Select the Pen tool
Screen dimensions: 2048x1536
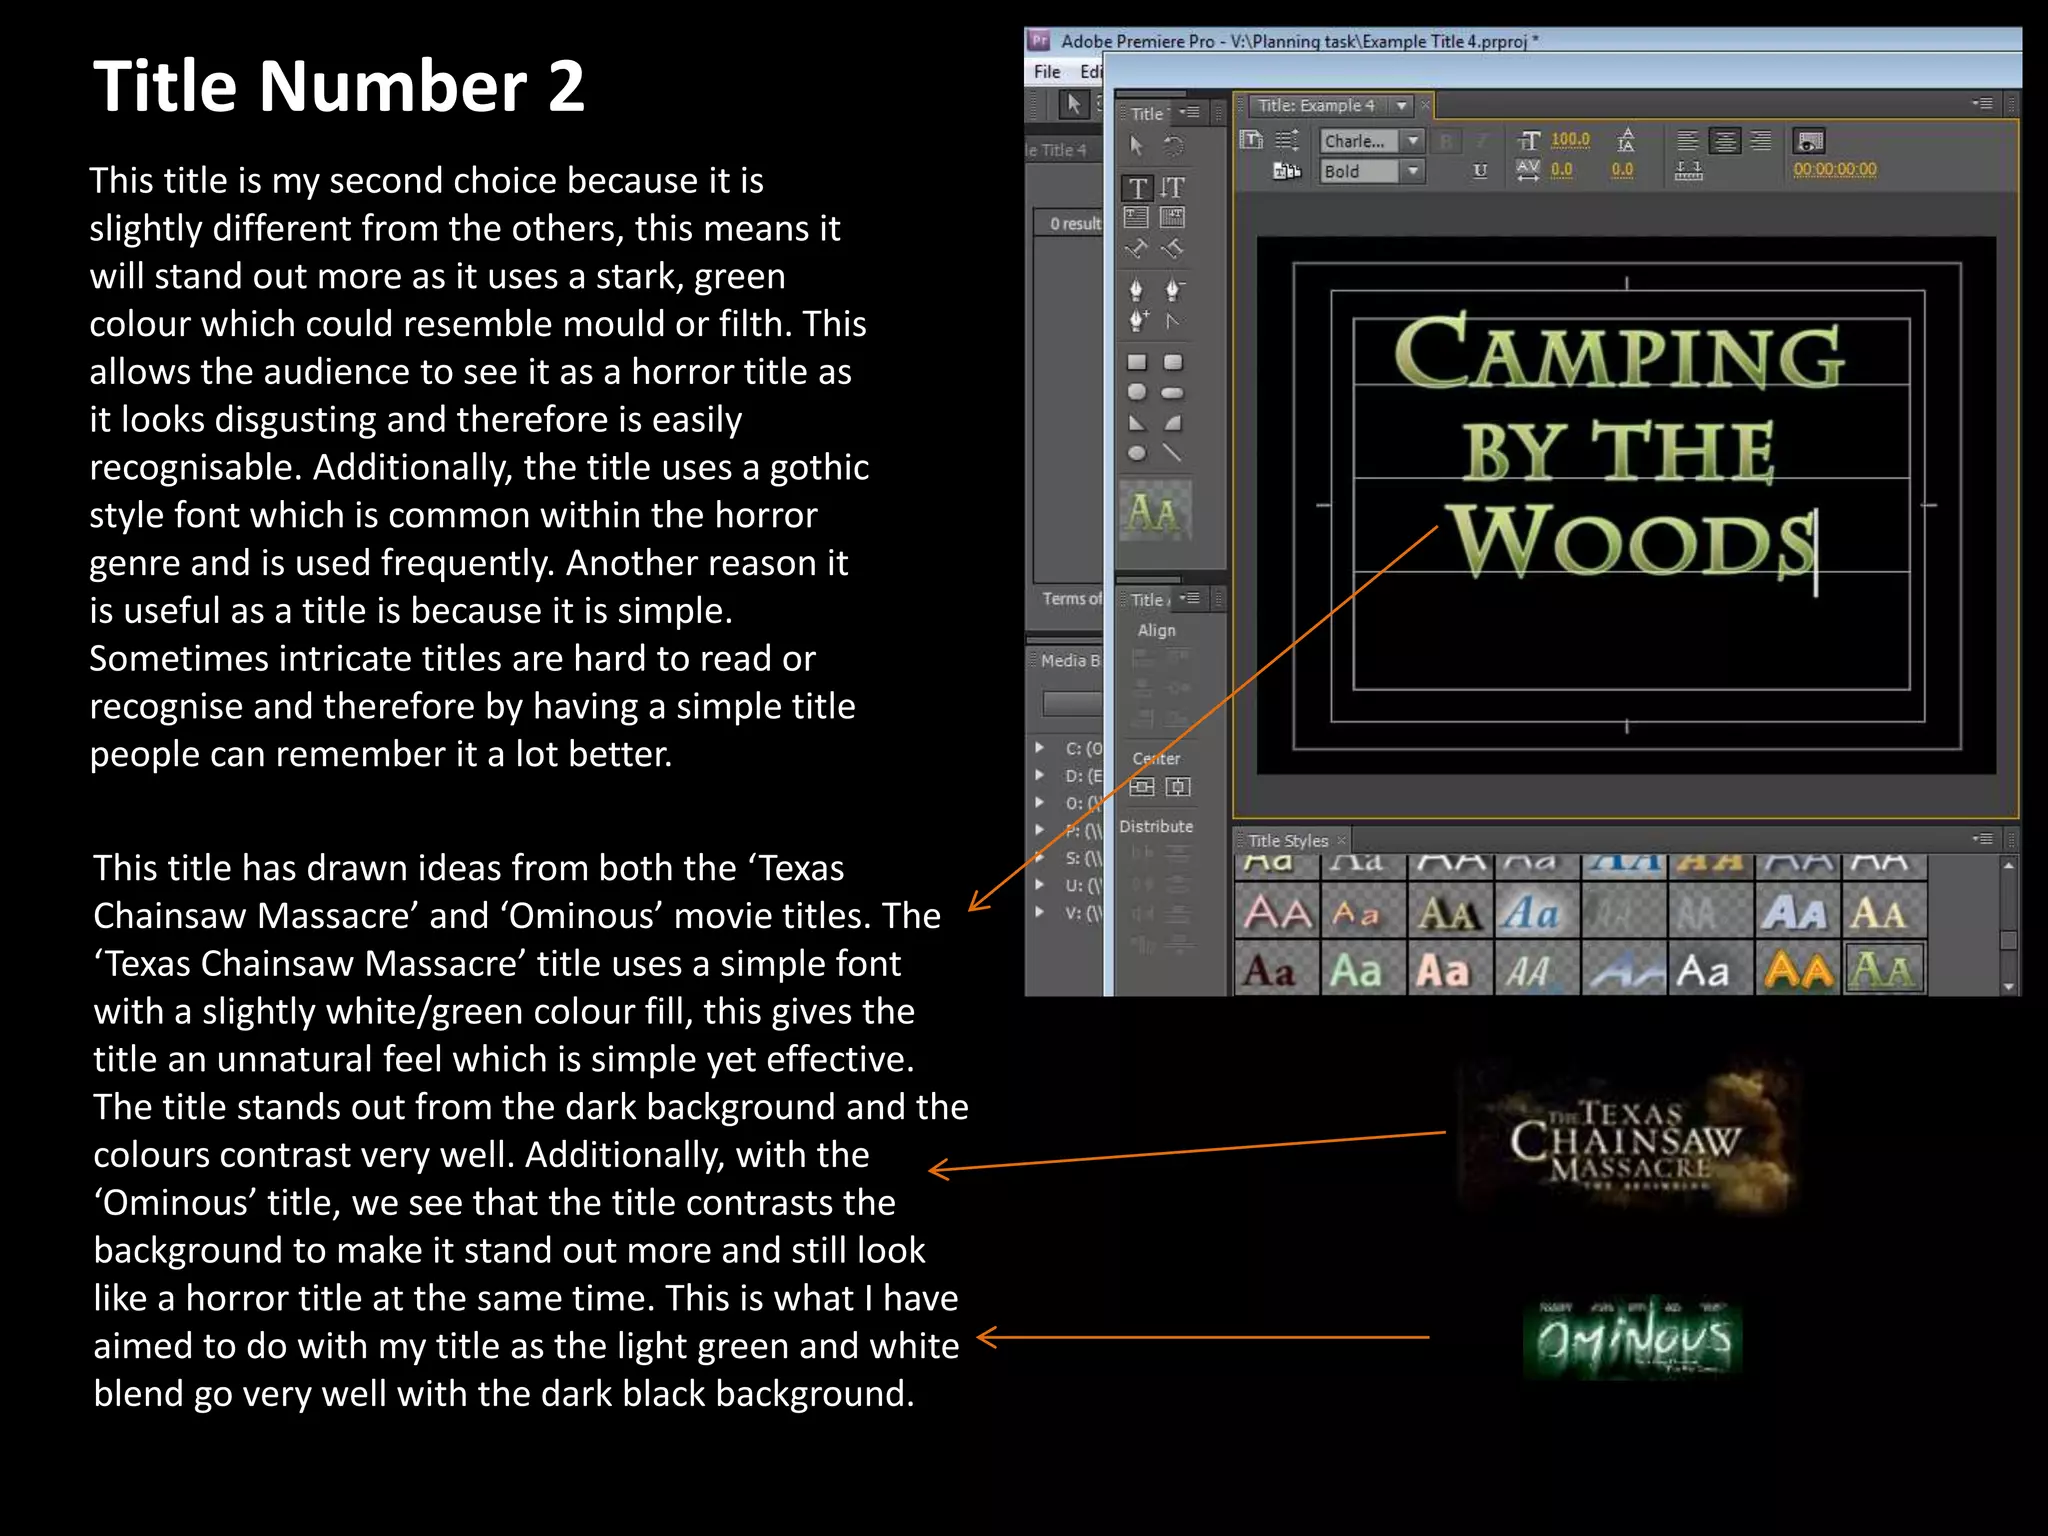[1136, 290]
